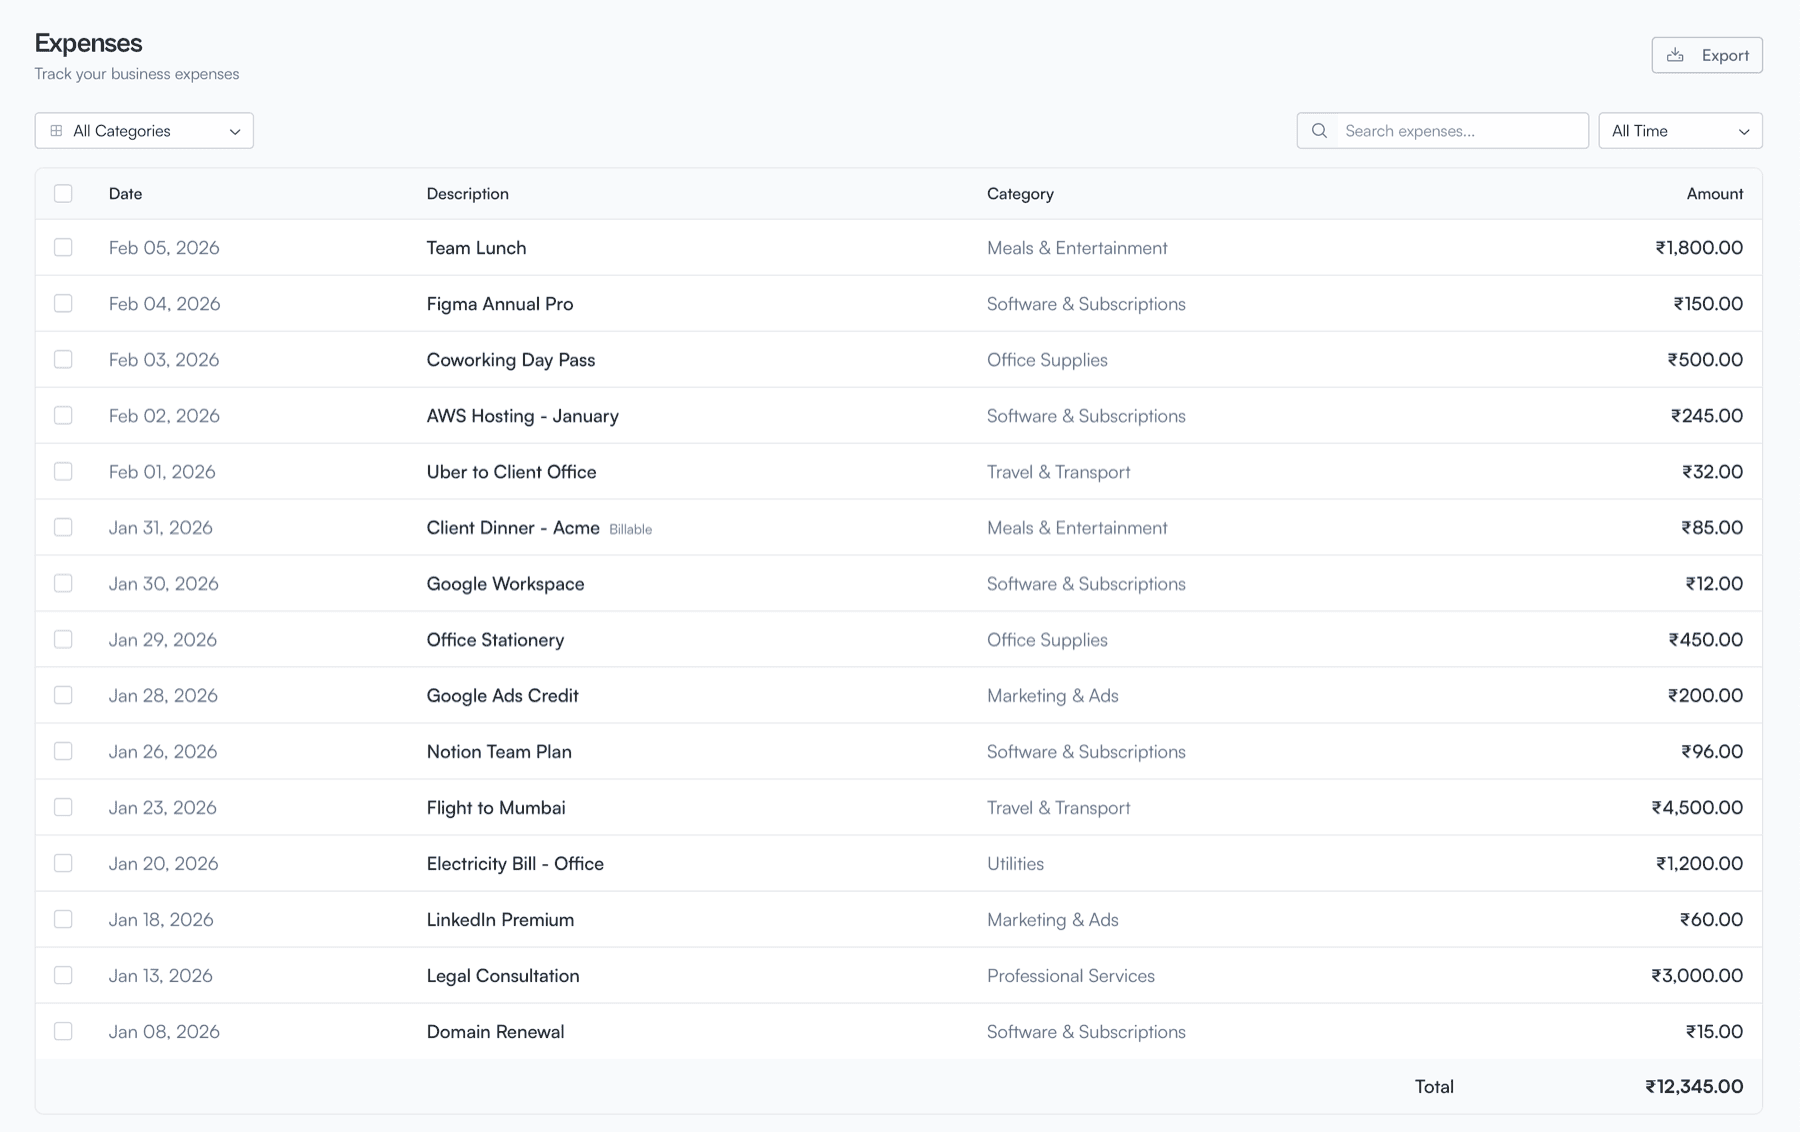
Task: Check the Legal Consultation expense
Action: click(x=63, y=975)
